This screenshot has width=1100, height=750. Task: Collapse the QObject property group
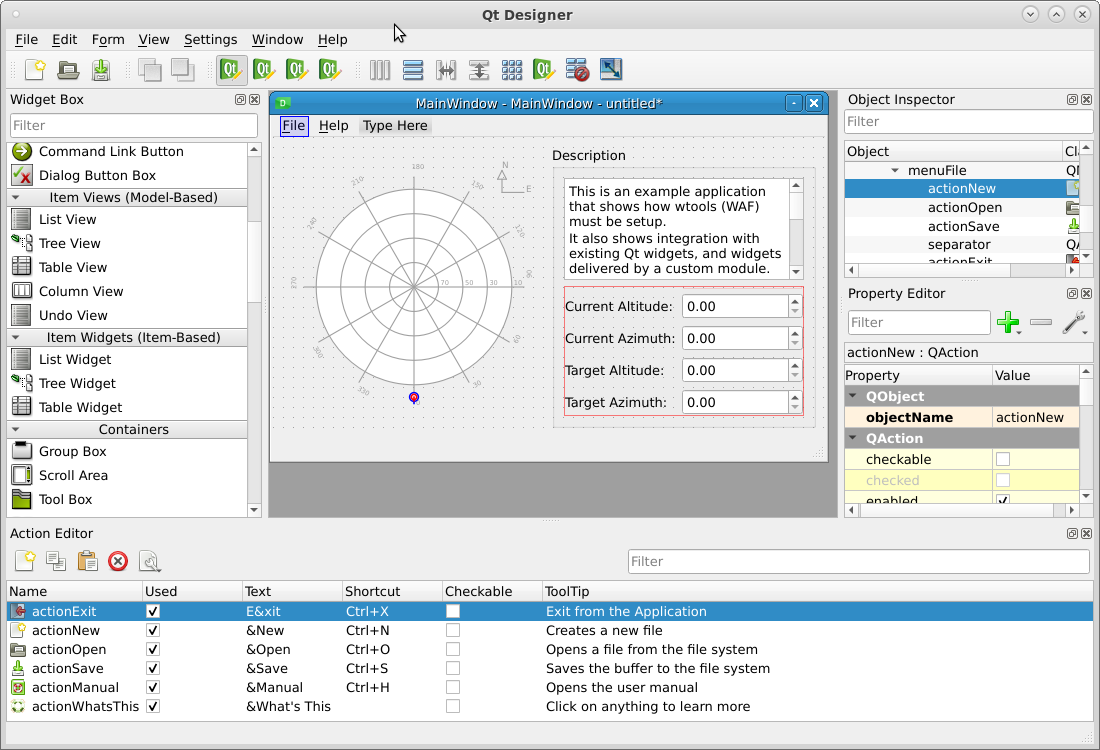[855, 397]
